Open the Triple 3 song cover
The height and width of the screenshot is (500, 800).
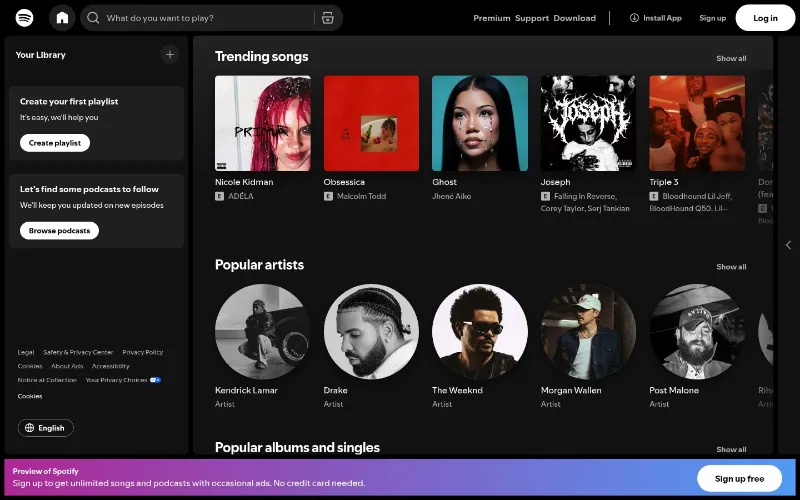point(697,123)
